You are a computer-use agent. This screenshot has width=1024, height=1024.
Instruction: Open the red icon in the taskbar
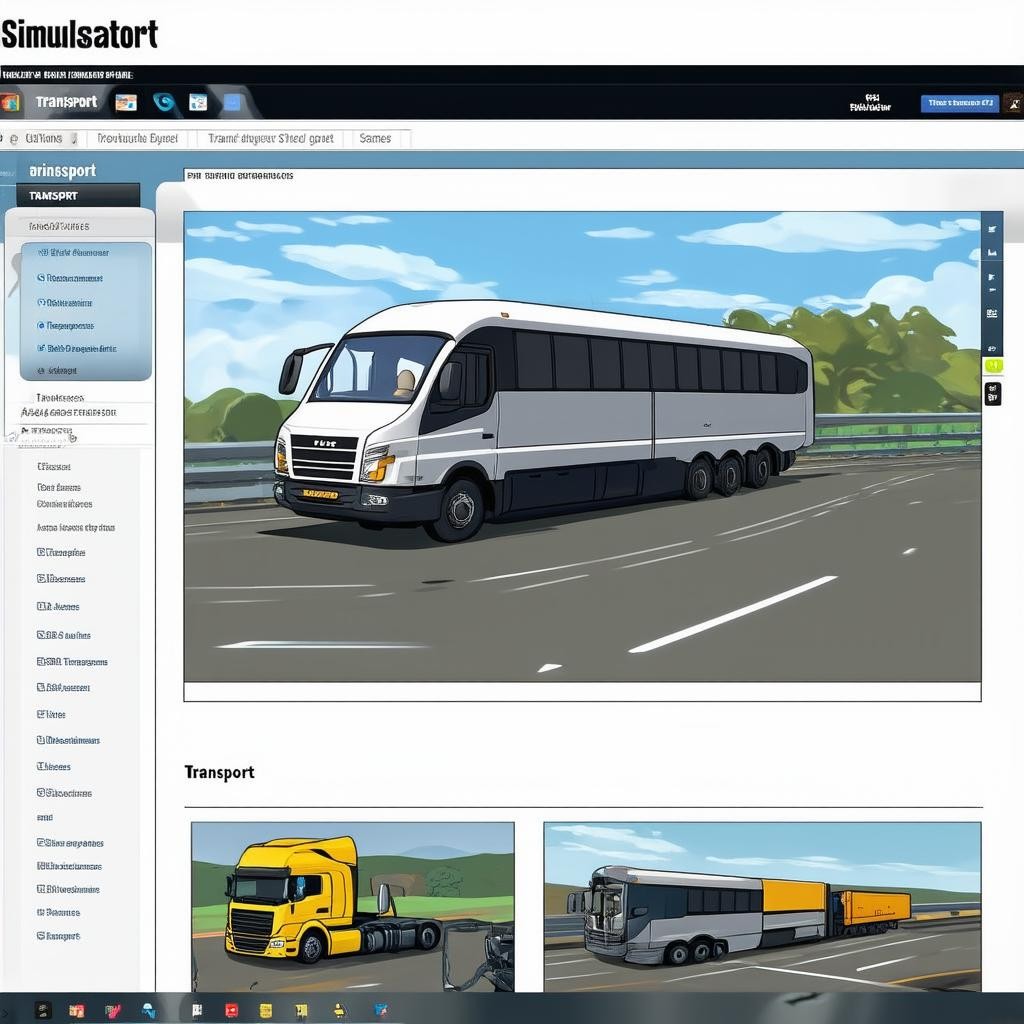tap(232, 1010)
